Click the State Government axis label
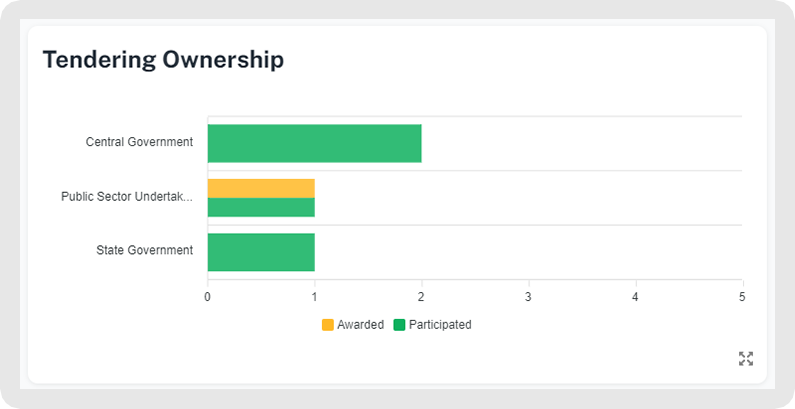 [144, 250]
